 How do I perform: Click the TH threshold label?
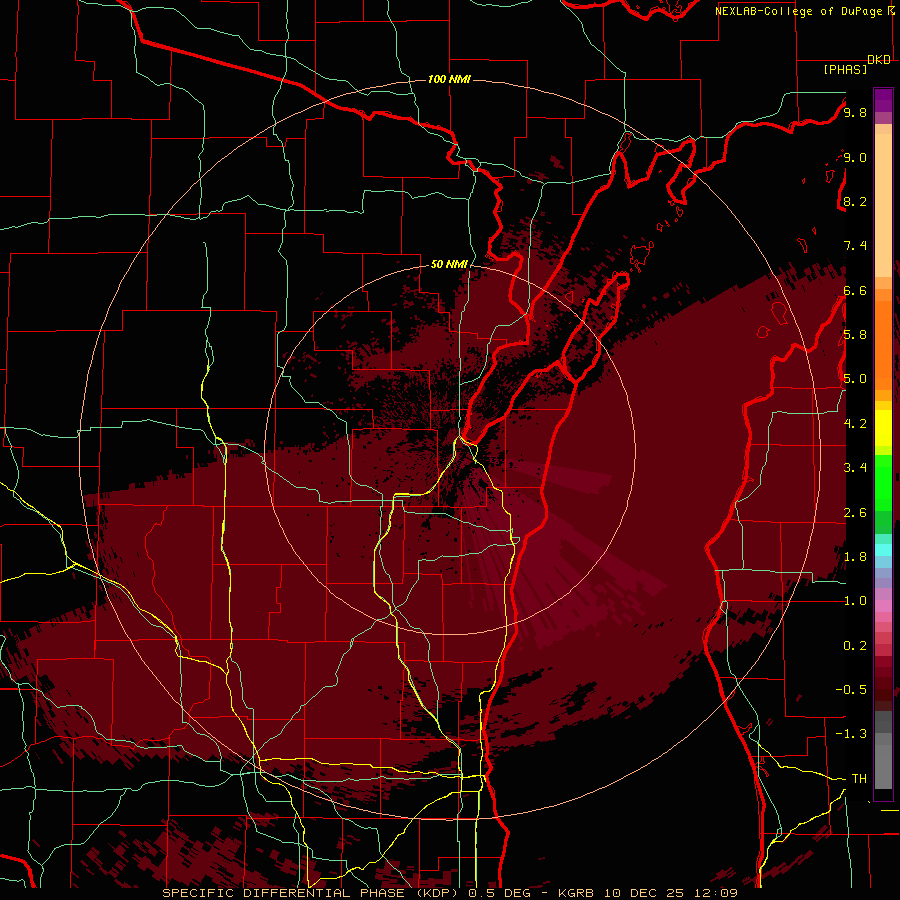859,779
